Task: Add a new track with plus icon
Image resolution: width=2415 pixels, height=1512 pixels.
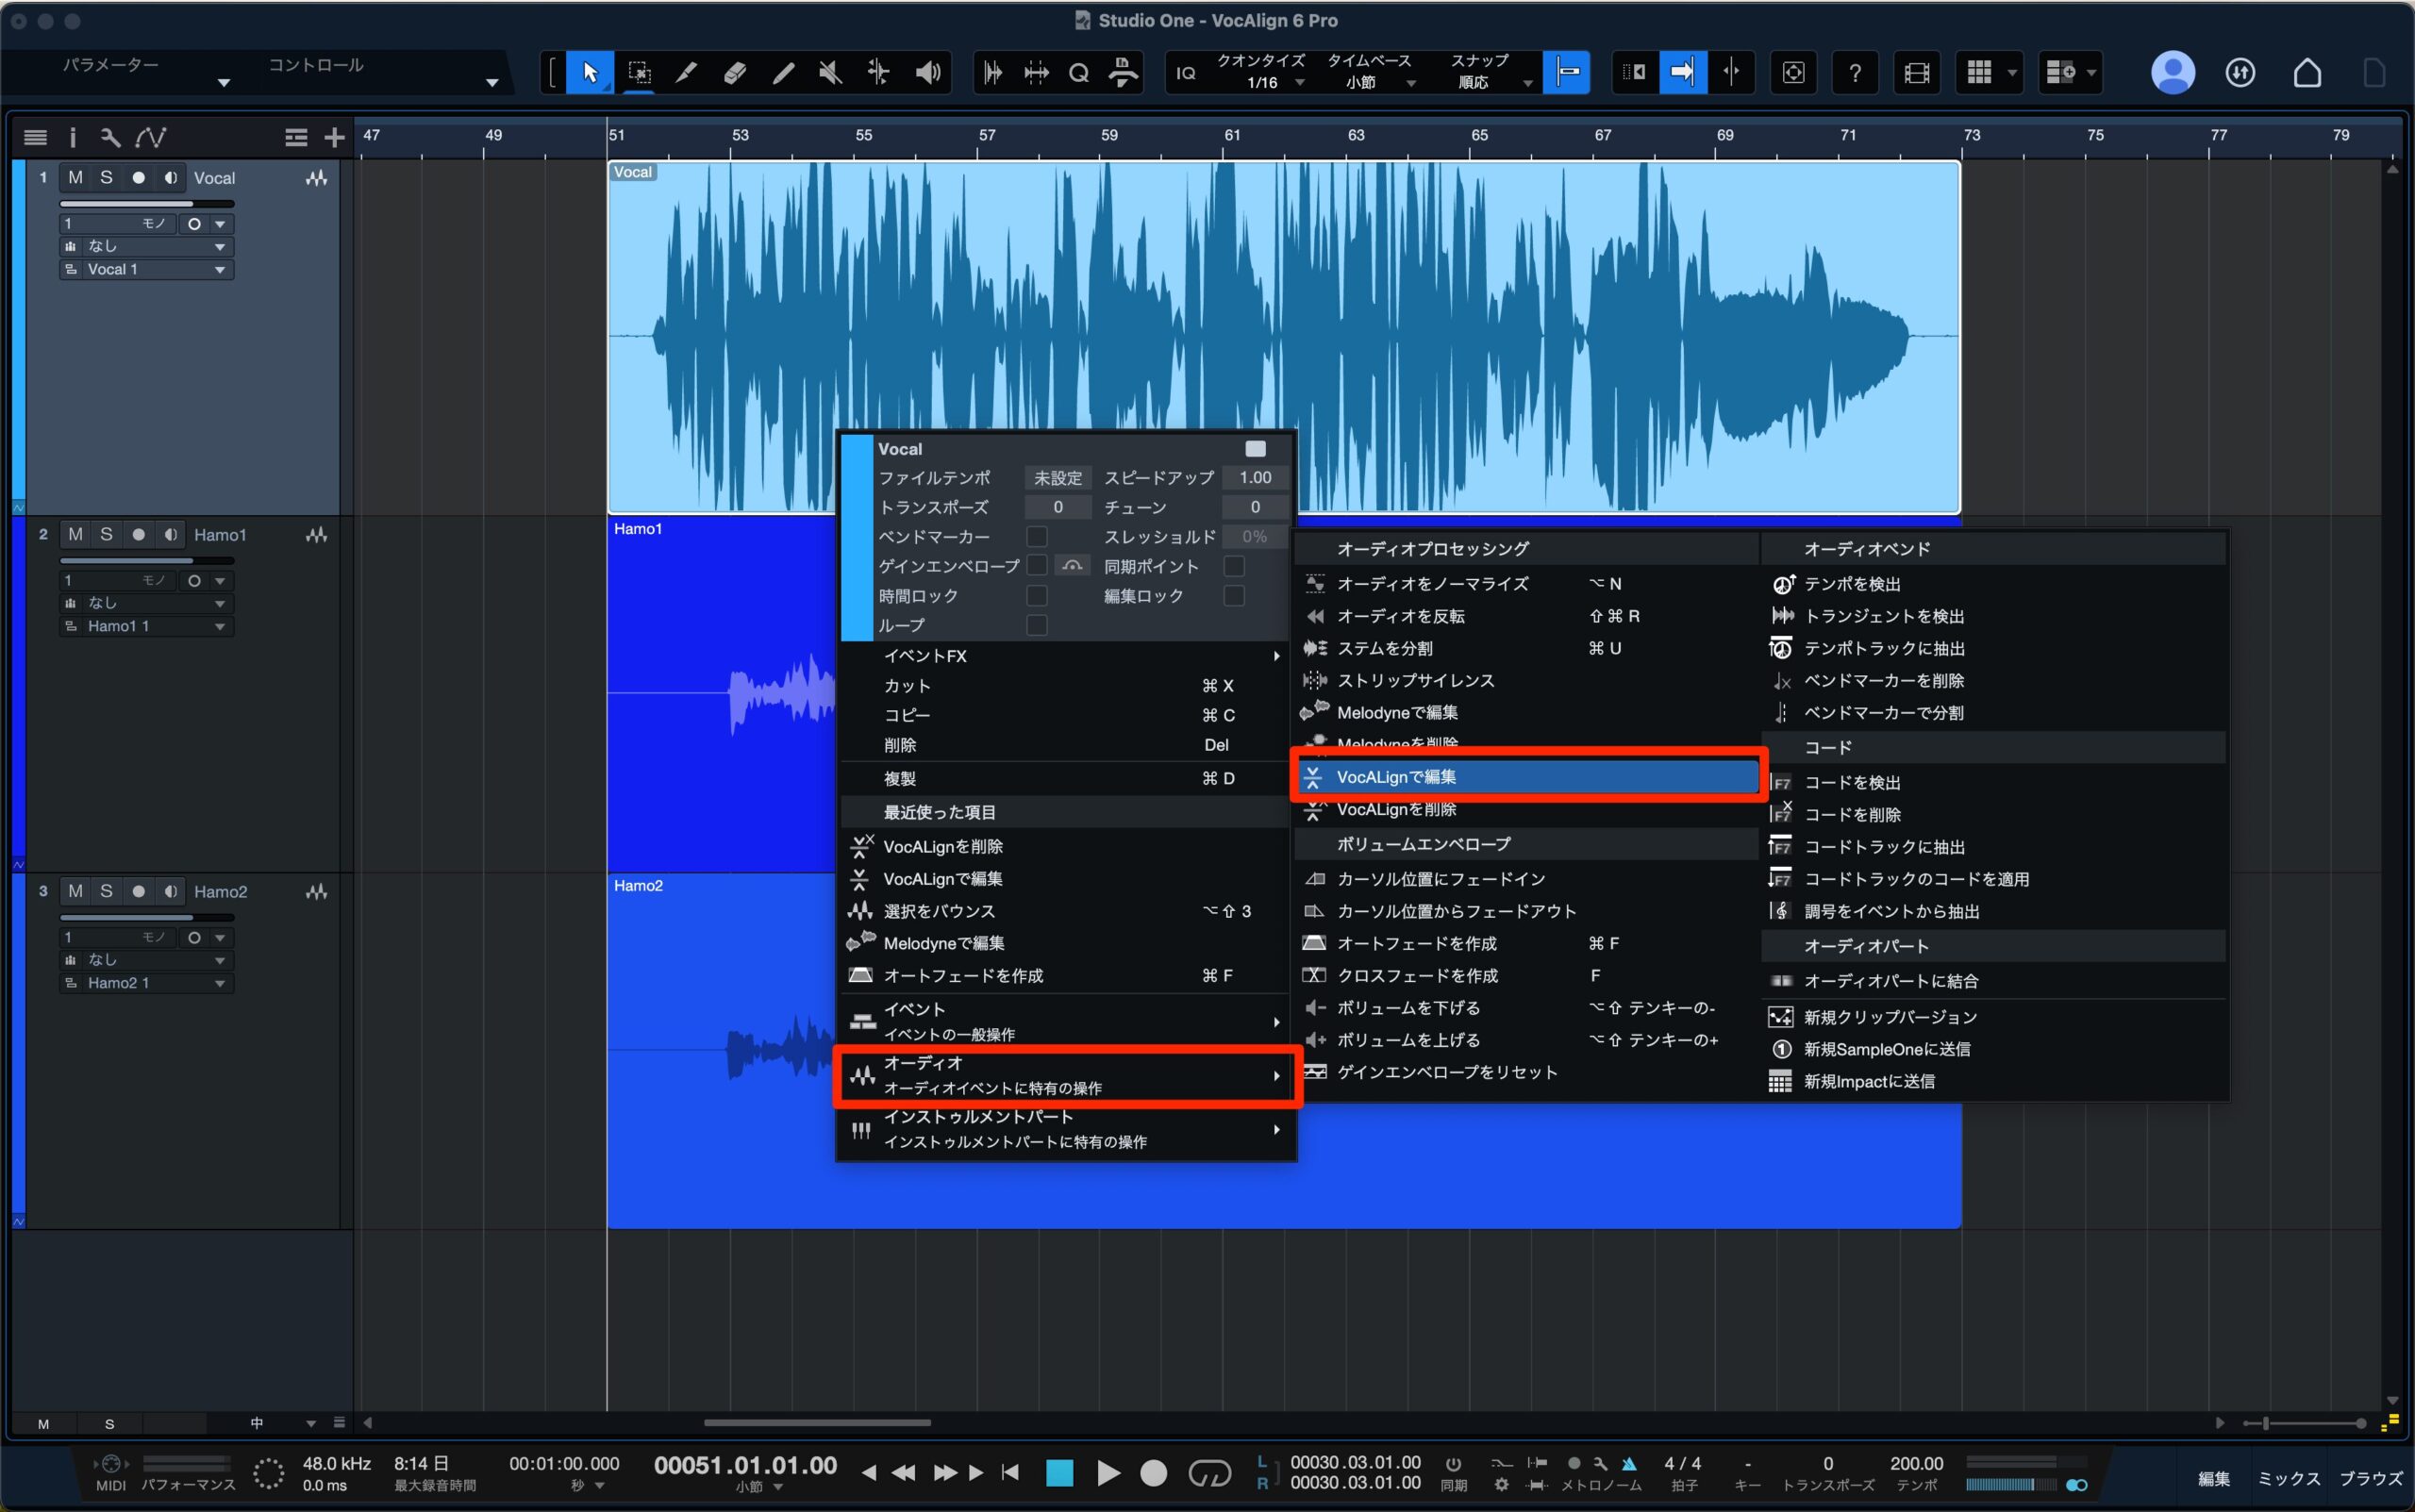Action: pyautogui.click(x=334, y=137)
